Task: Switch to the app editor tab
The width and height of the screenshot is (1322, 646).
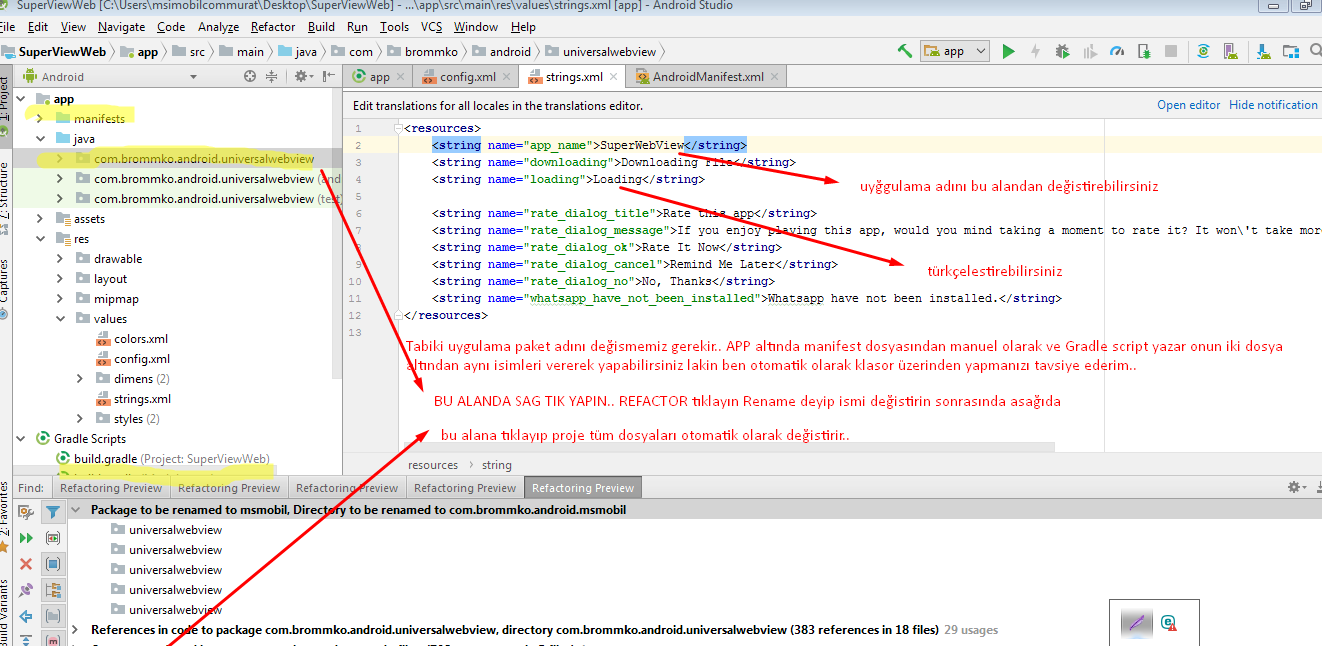Action: click(x=379, y=77)
